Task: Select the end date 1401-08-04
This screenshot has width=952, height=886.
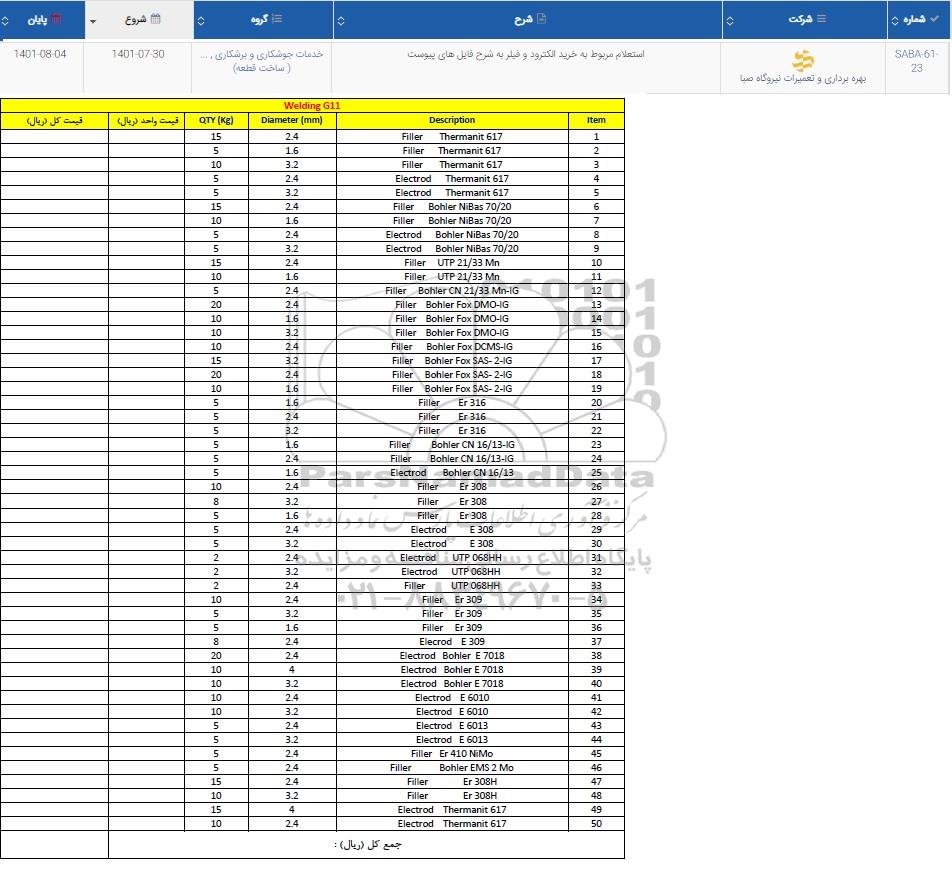Action: click(x=40, y=54)
